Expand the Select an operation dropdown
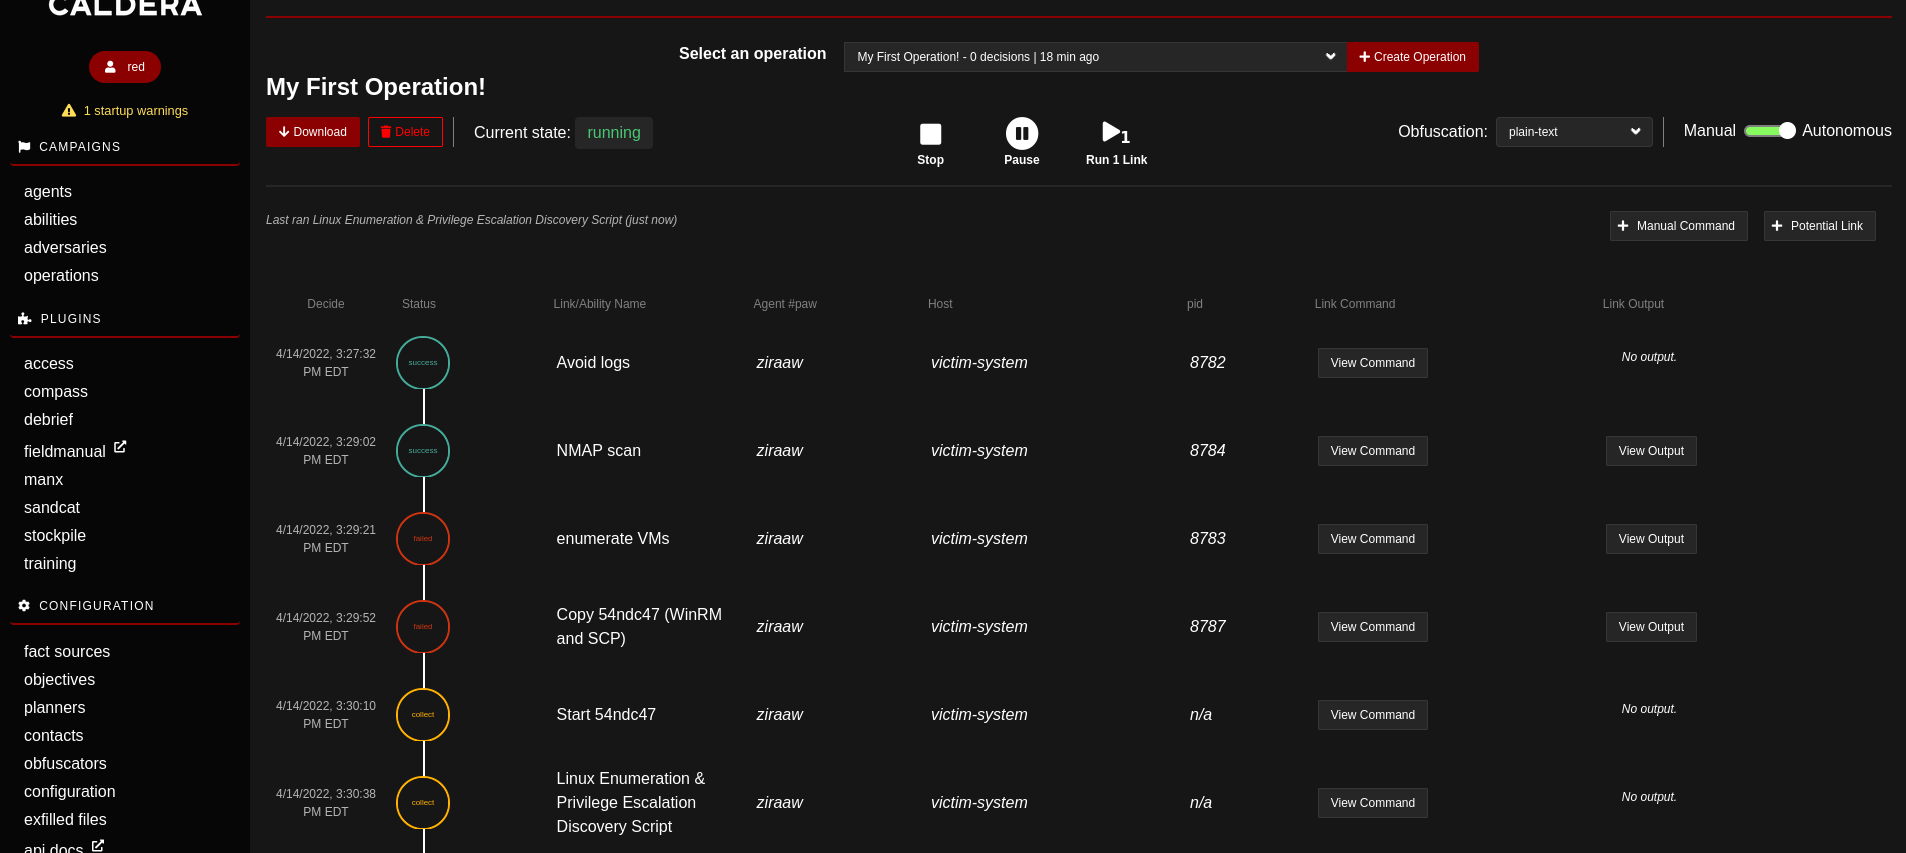The image size is (1906, 853). pyautogui.click(x=1095, y=57)
